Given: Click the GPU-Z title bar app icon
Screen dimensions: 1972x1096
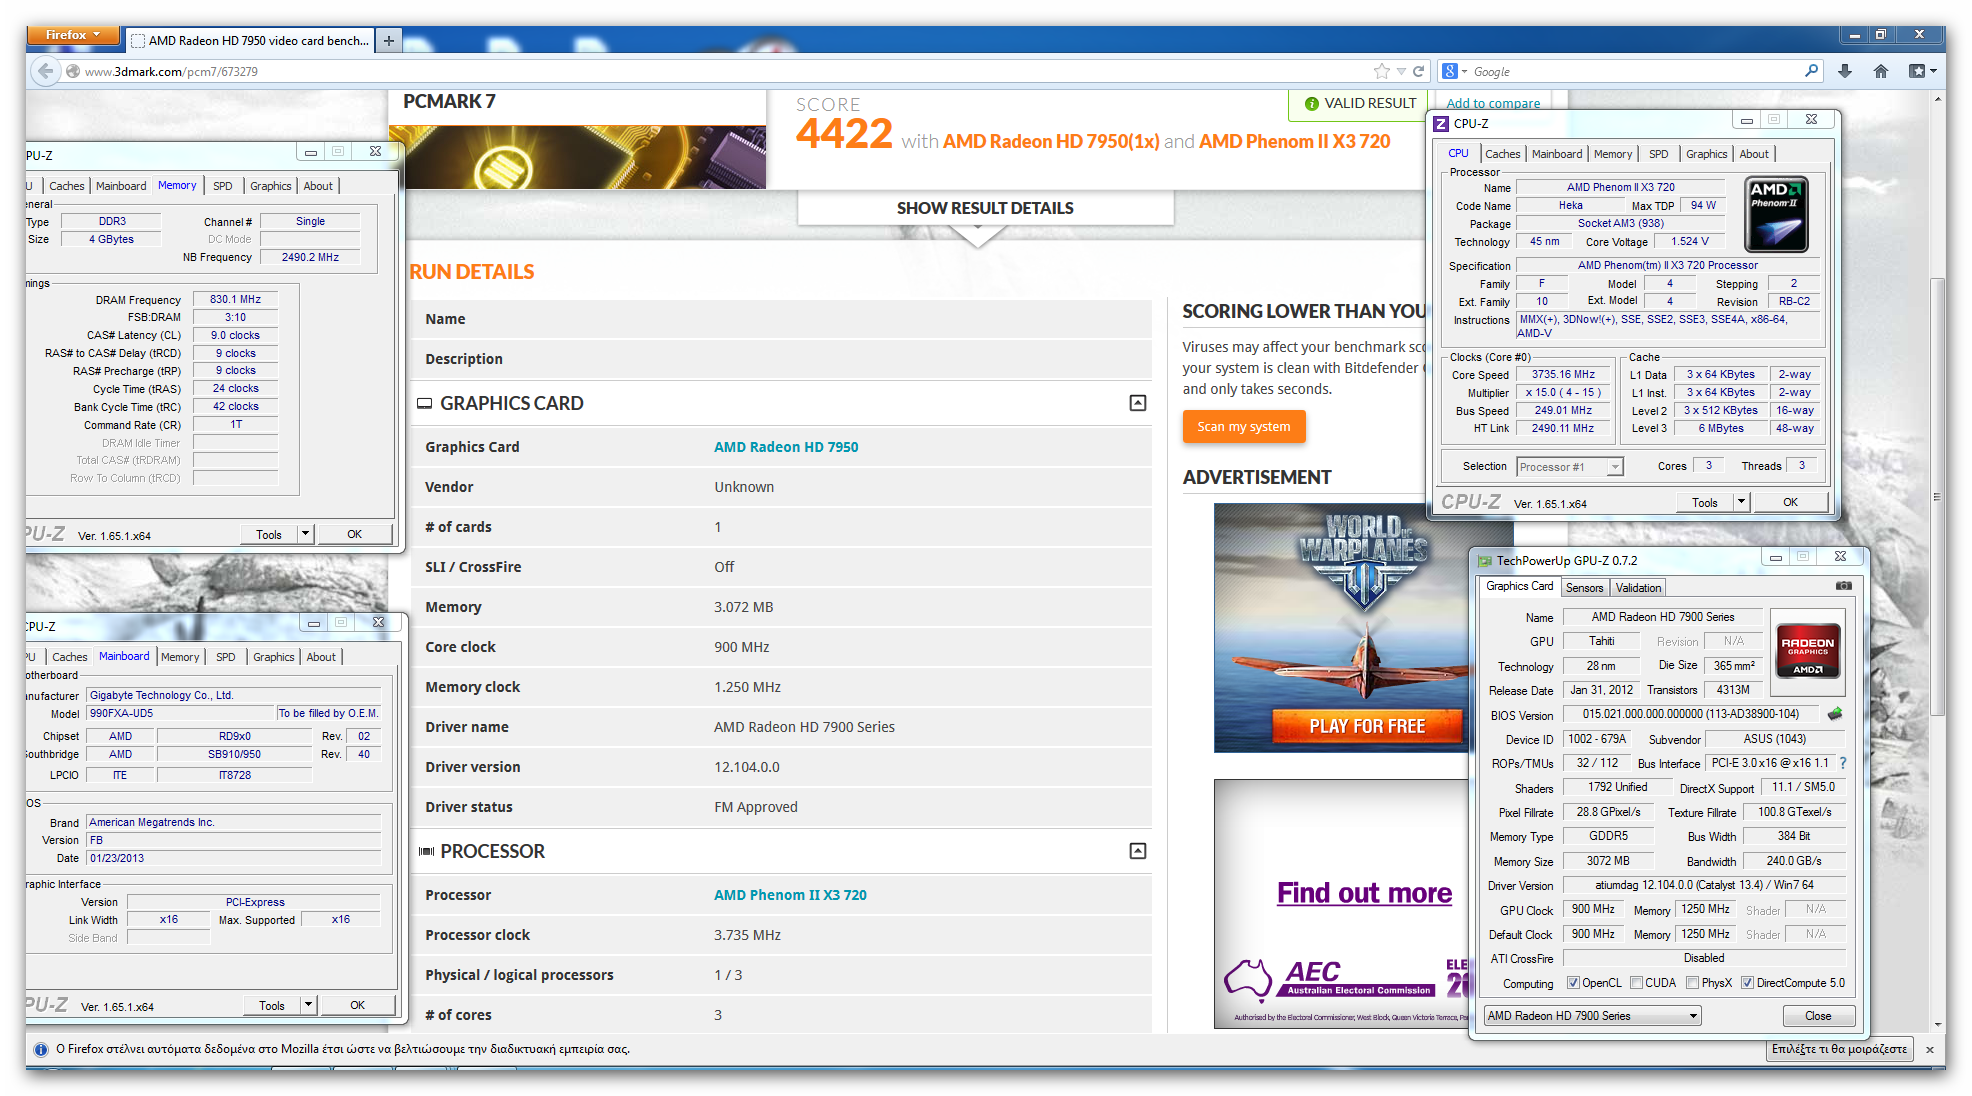Looking at the screenshot, I should [x=1484, y=561].
